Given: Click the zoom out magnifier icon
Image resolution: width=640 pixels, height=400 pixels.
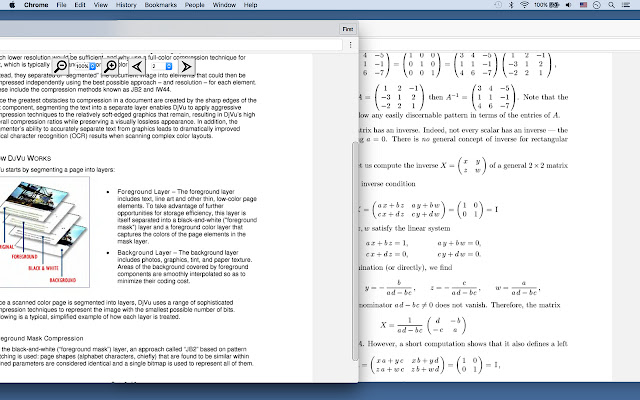Looking at the screenshot, I should (60, 66).
